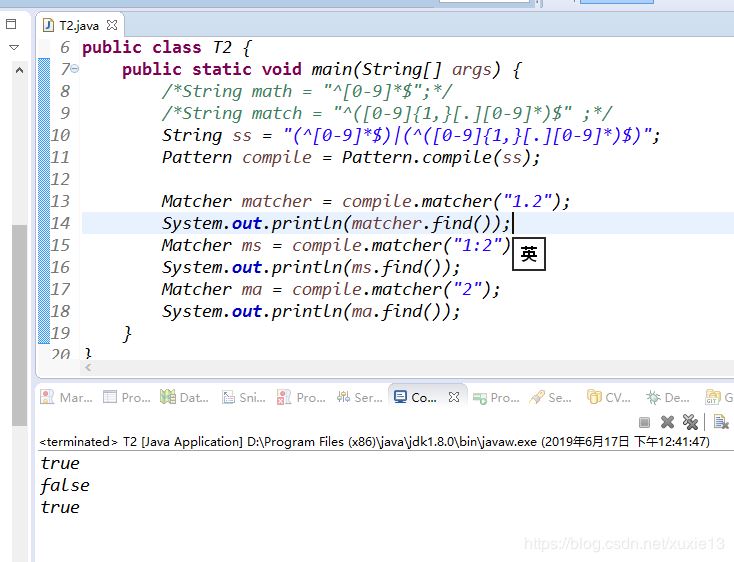Close the Console view tab

pos(453,397)
